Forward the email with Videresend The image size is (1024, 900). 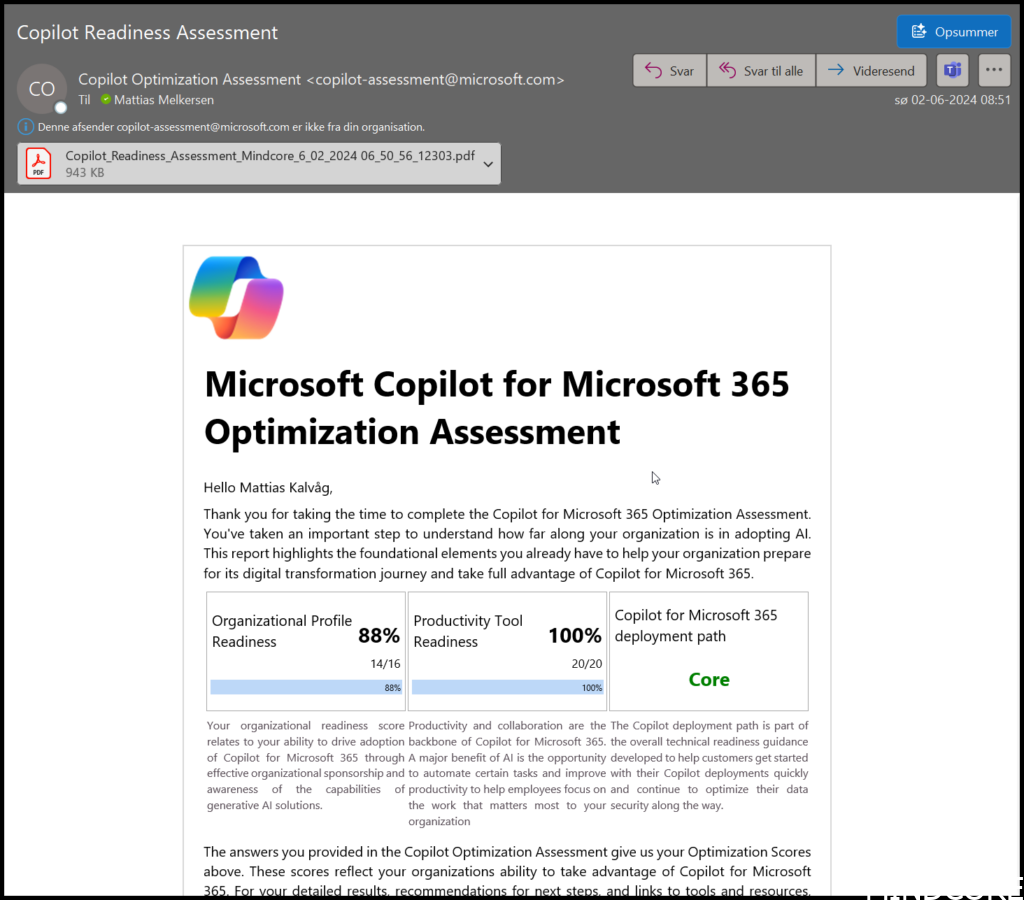pyautogui.click(x=871, y=71)
